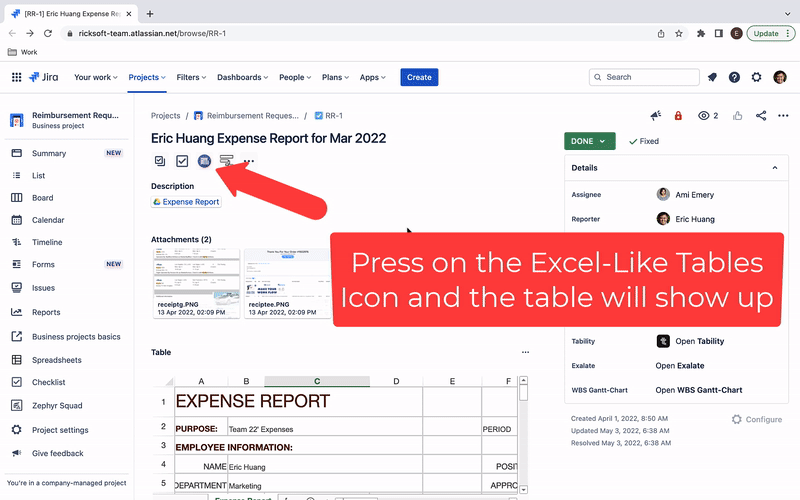
Task: Click Open WBS Gantt-Chart link
Action: coord(698,390)
